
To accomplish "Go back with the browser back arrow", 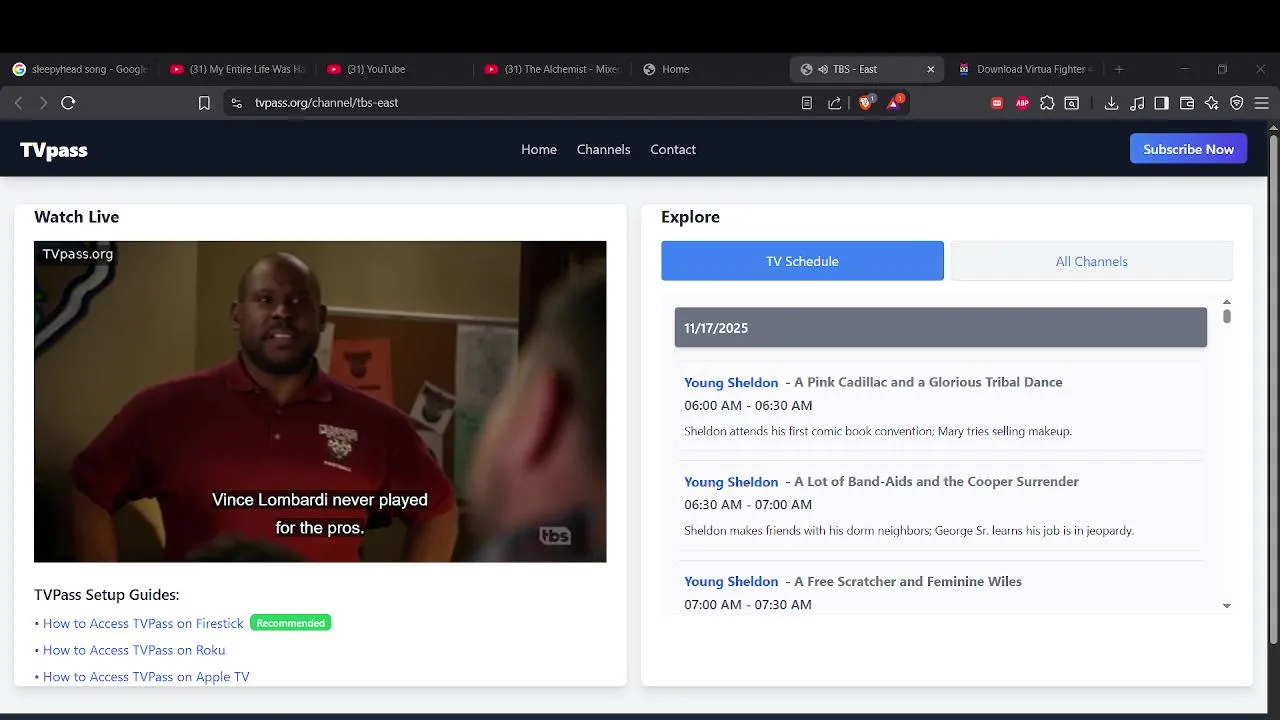I will (x=18, y=102).
